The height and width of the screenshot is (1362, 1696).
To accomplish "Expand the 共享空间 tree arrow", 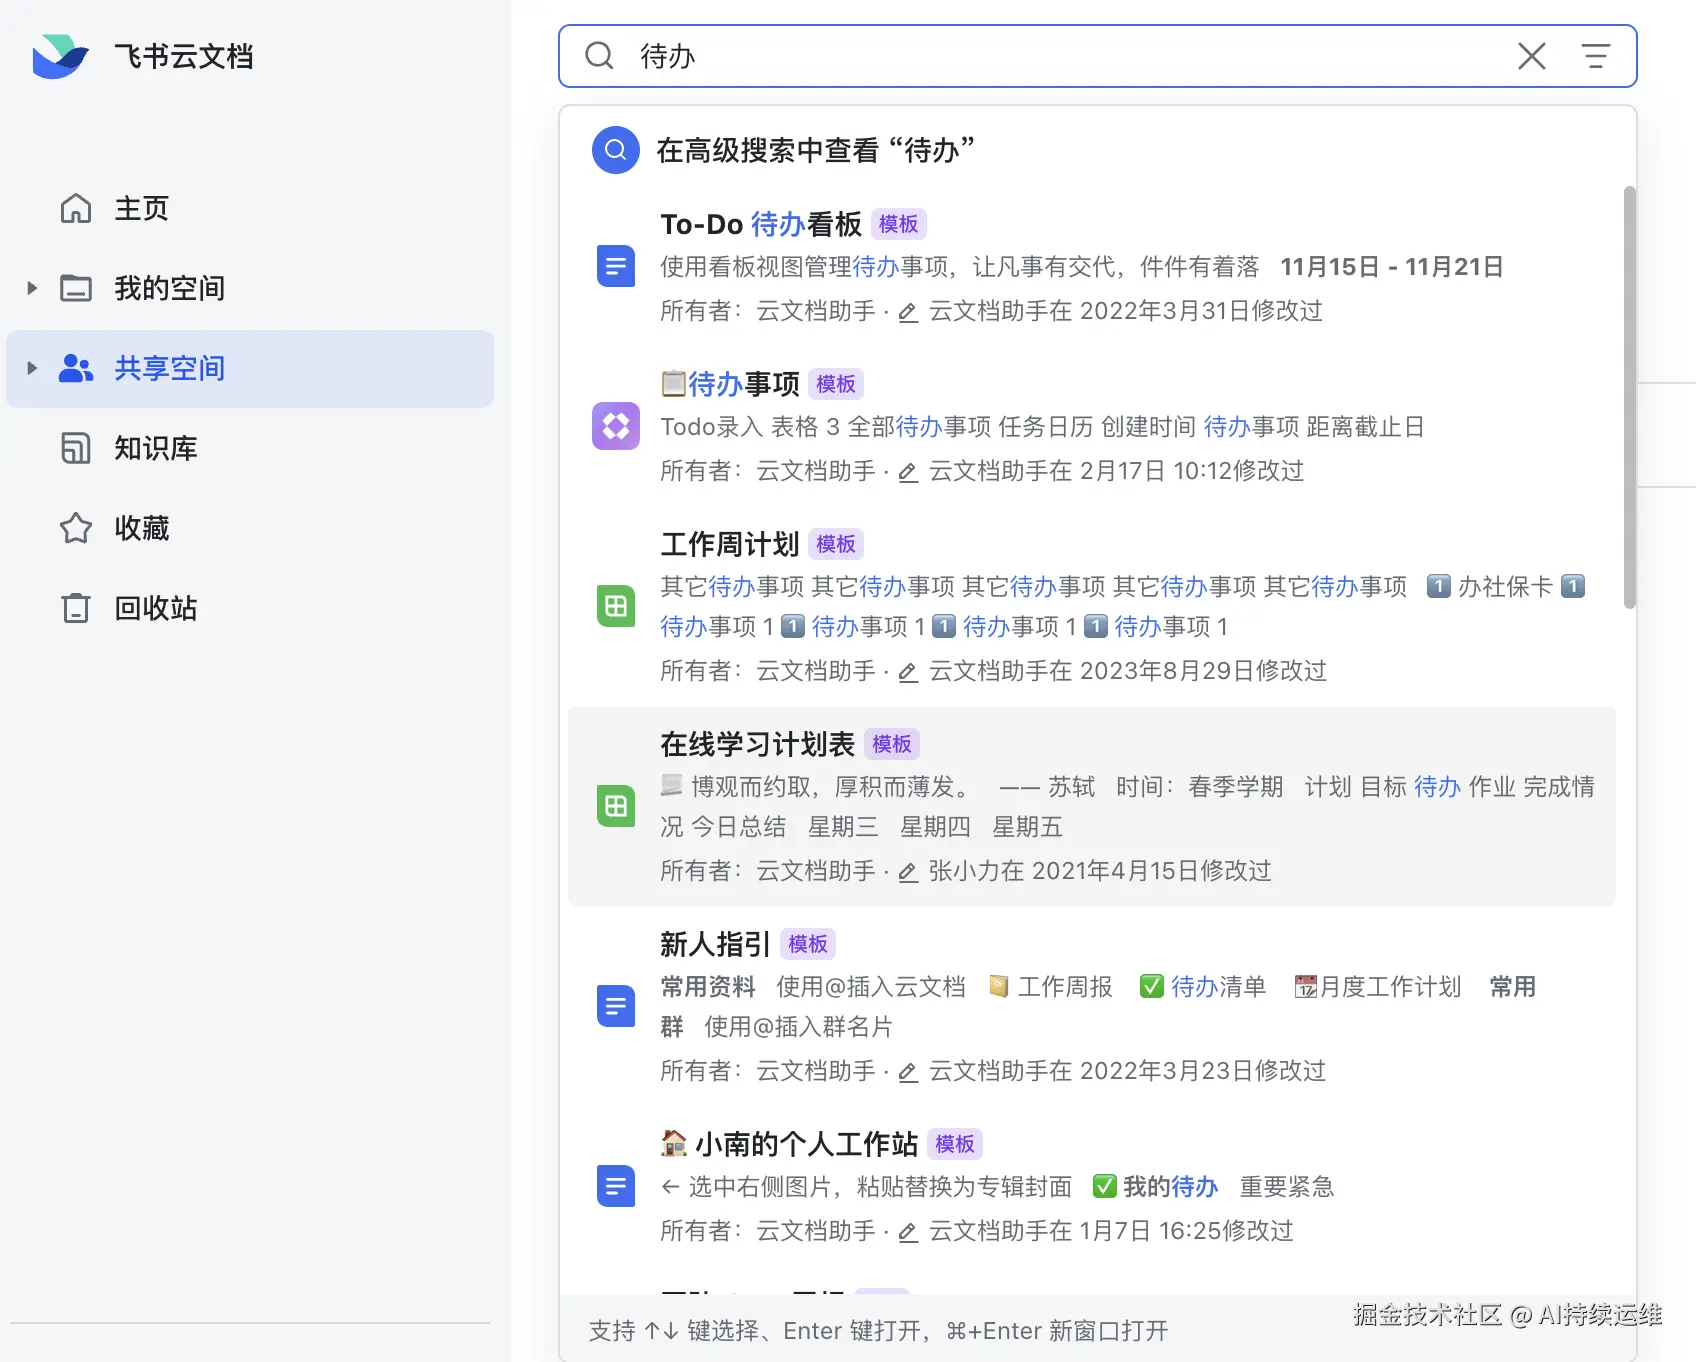I will [31, 368].
